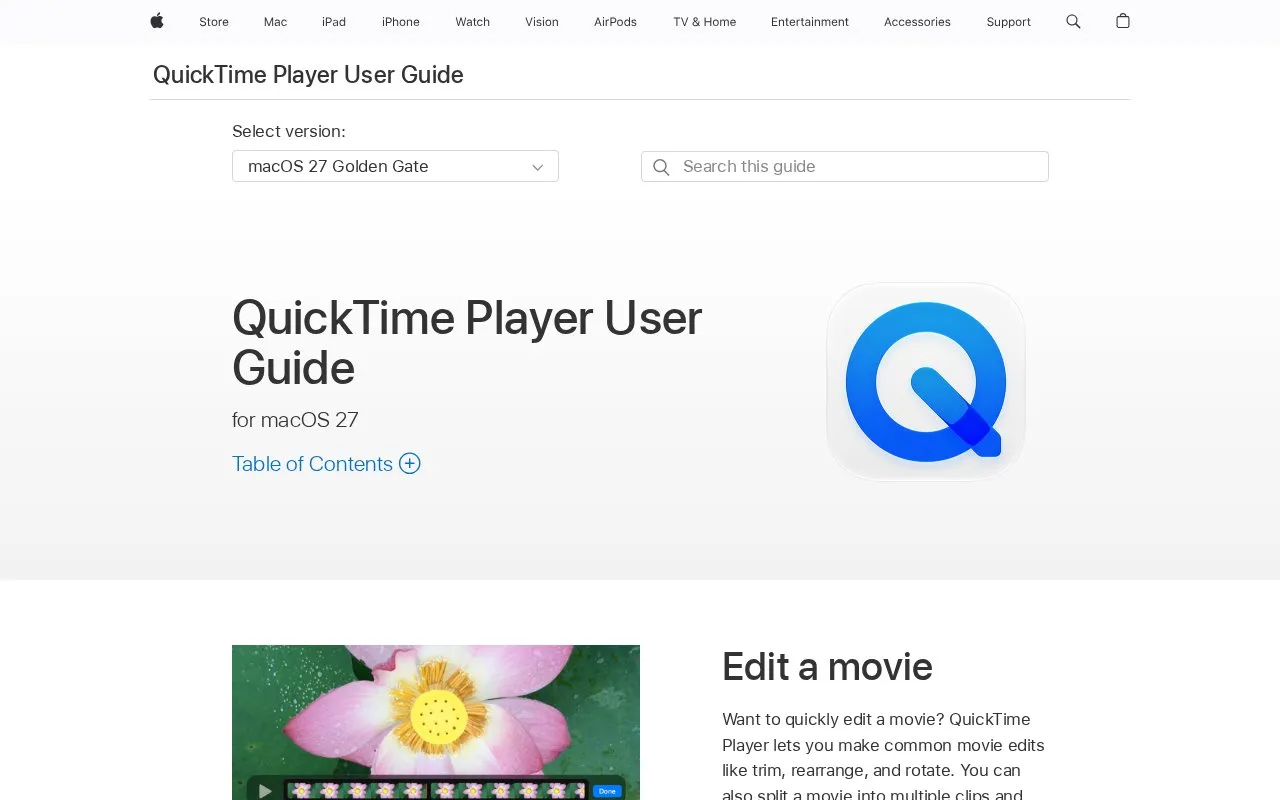The width and height of the screenshot is (1280, 800).
Task: Open the macOS 27 Golden Gate version dropdown
Action: tap(395, 166)
